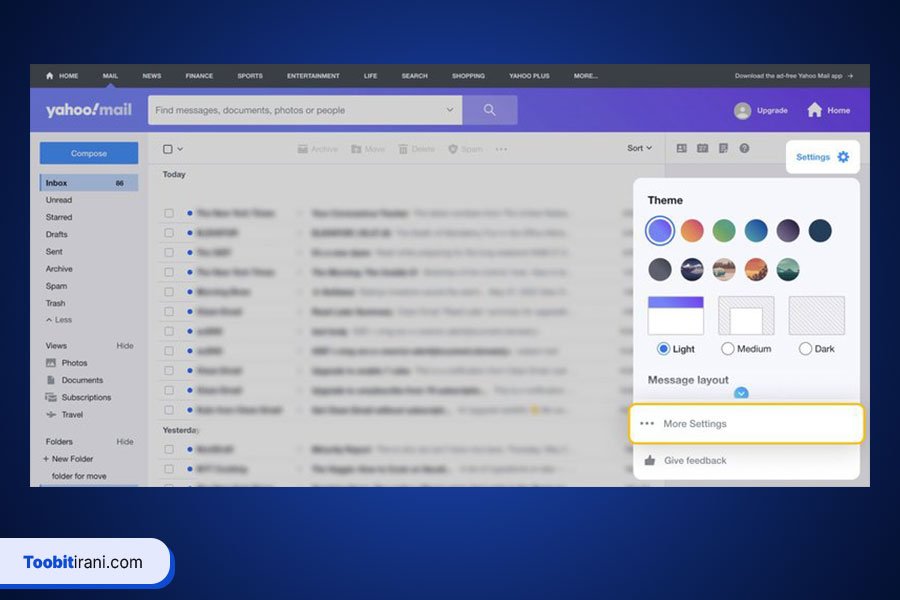Click the Upgrade profile avatar icon
This screenshot has height=600, width=900.
742,110
